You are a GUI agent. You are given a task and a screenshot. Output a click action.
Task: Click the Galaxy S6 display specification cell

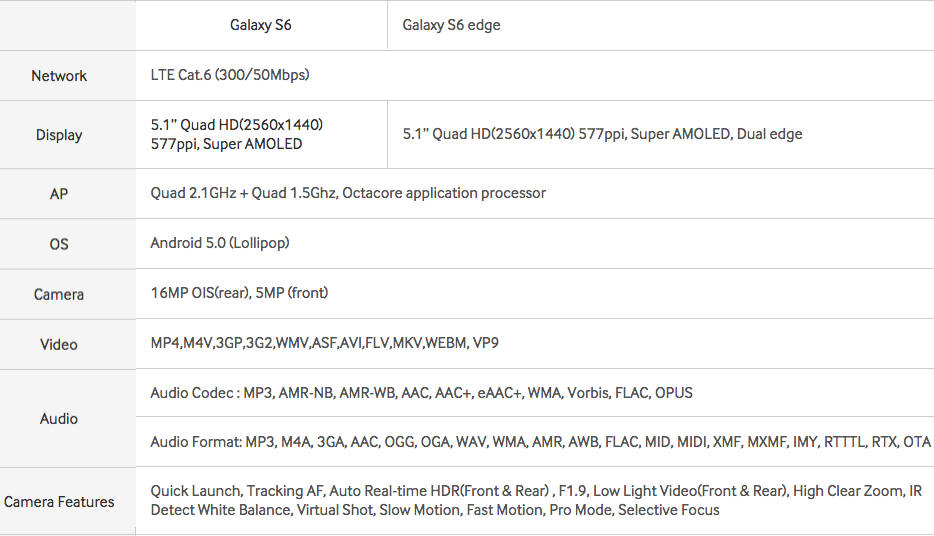coord(237,134)
